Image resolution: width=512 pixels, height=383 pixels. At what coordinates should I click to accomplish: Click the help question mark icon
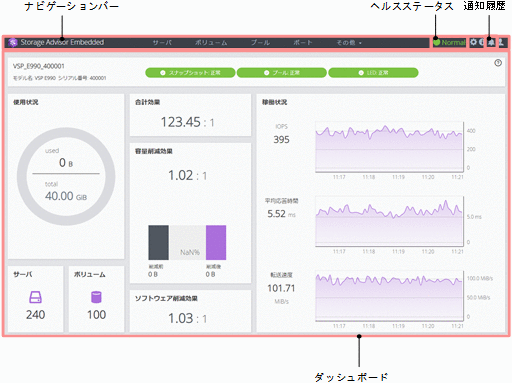(x=498, y=63)
